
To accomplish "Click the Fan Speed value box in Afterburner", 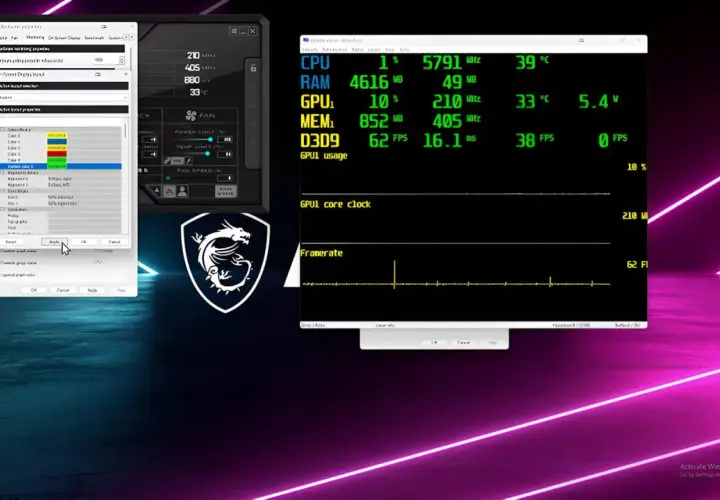I will click(x=225, y=178).
